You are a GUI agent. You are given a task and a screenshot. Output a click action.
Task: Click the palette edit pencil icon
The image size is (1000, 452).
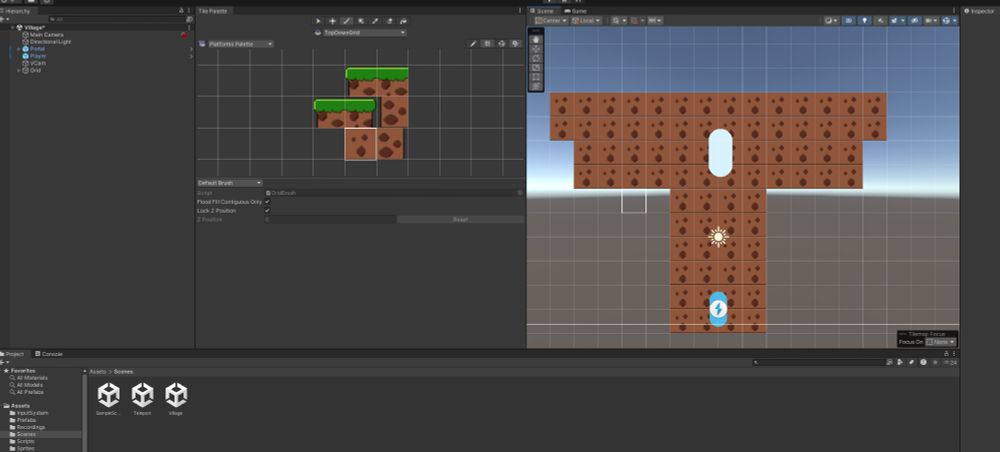pyautogui.click(x=473, y=44)
